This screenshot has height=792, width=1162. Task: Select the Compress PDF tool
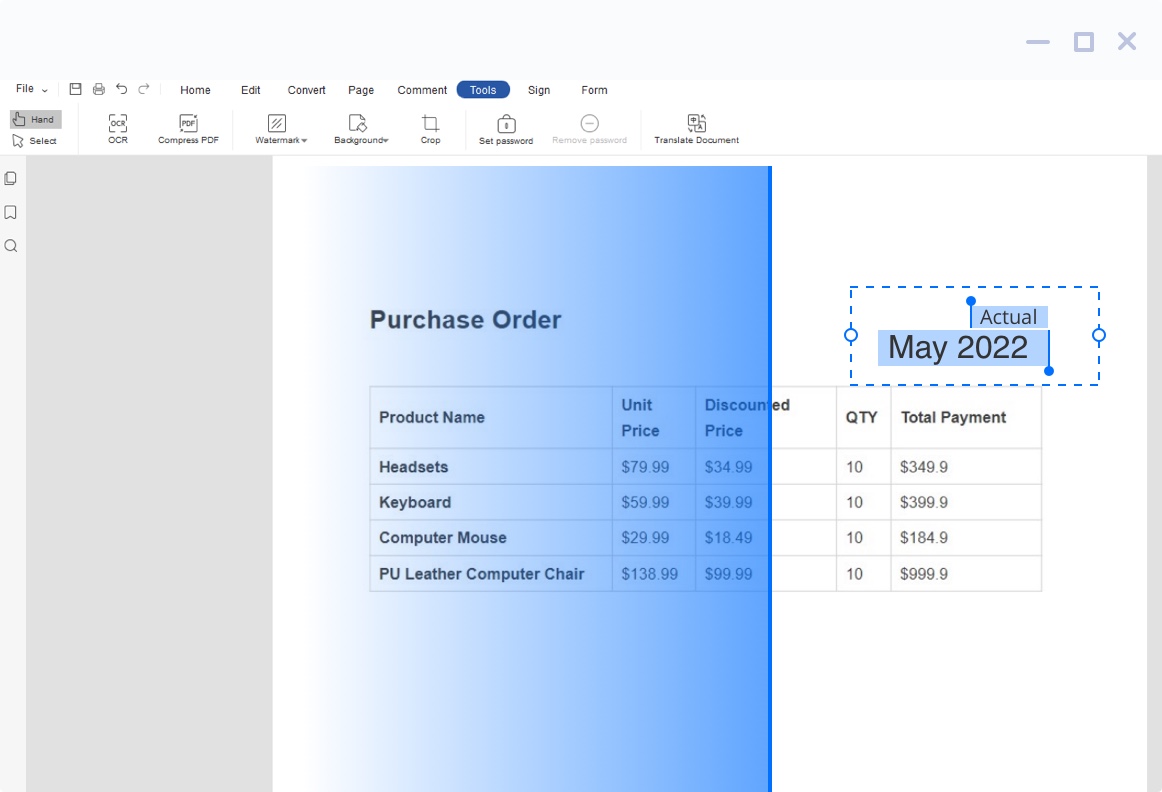pos(188,124)
